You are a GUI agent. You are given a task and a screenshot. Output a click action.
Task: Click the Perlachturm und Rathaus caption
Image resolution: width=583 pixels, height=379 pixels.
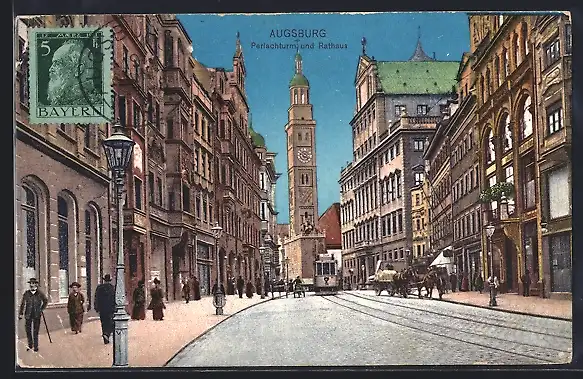point(299,46)
